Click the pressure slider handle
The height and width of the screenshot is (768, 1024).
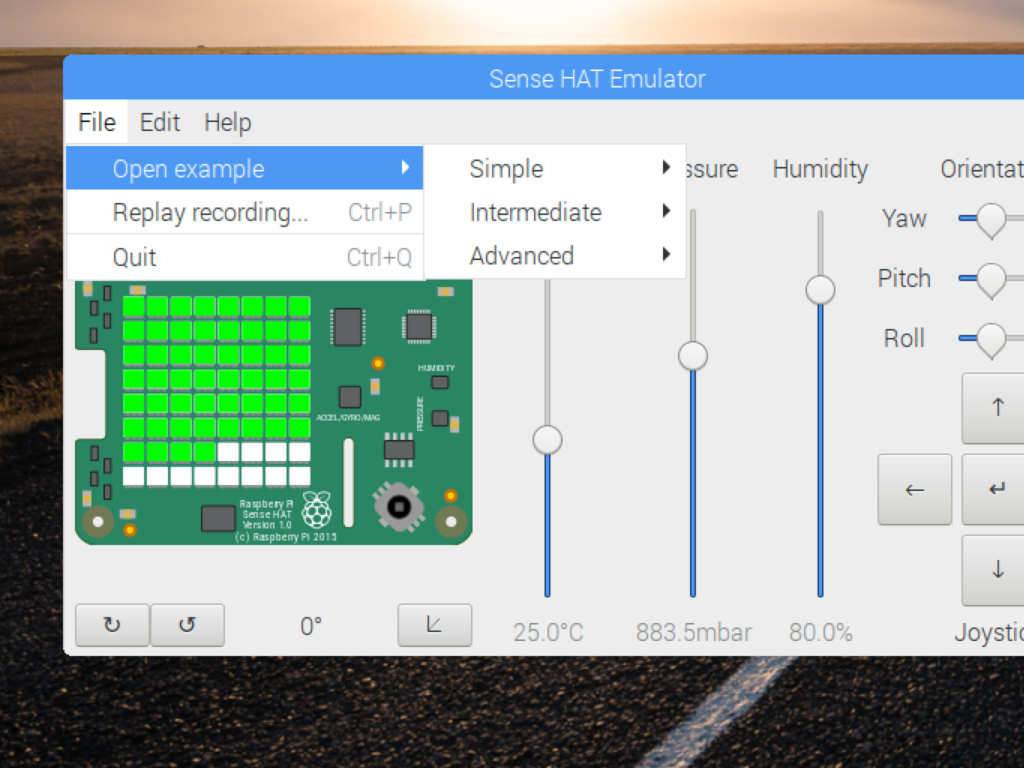693,356
